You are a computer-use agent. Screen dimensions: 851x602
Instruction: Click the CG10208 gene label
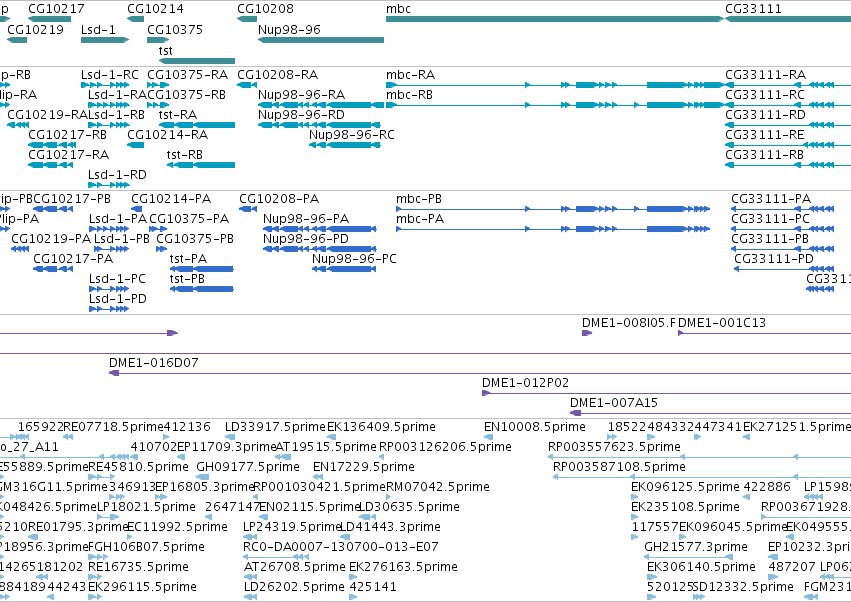tap(265, 9)
